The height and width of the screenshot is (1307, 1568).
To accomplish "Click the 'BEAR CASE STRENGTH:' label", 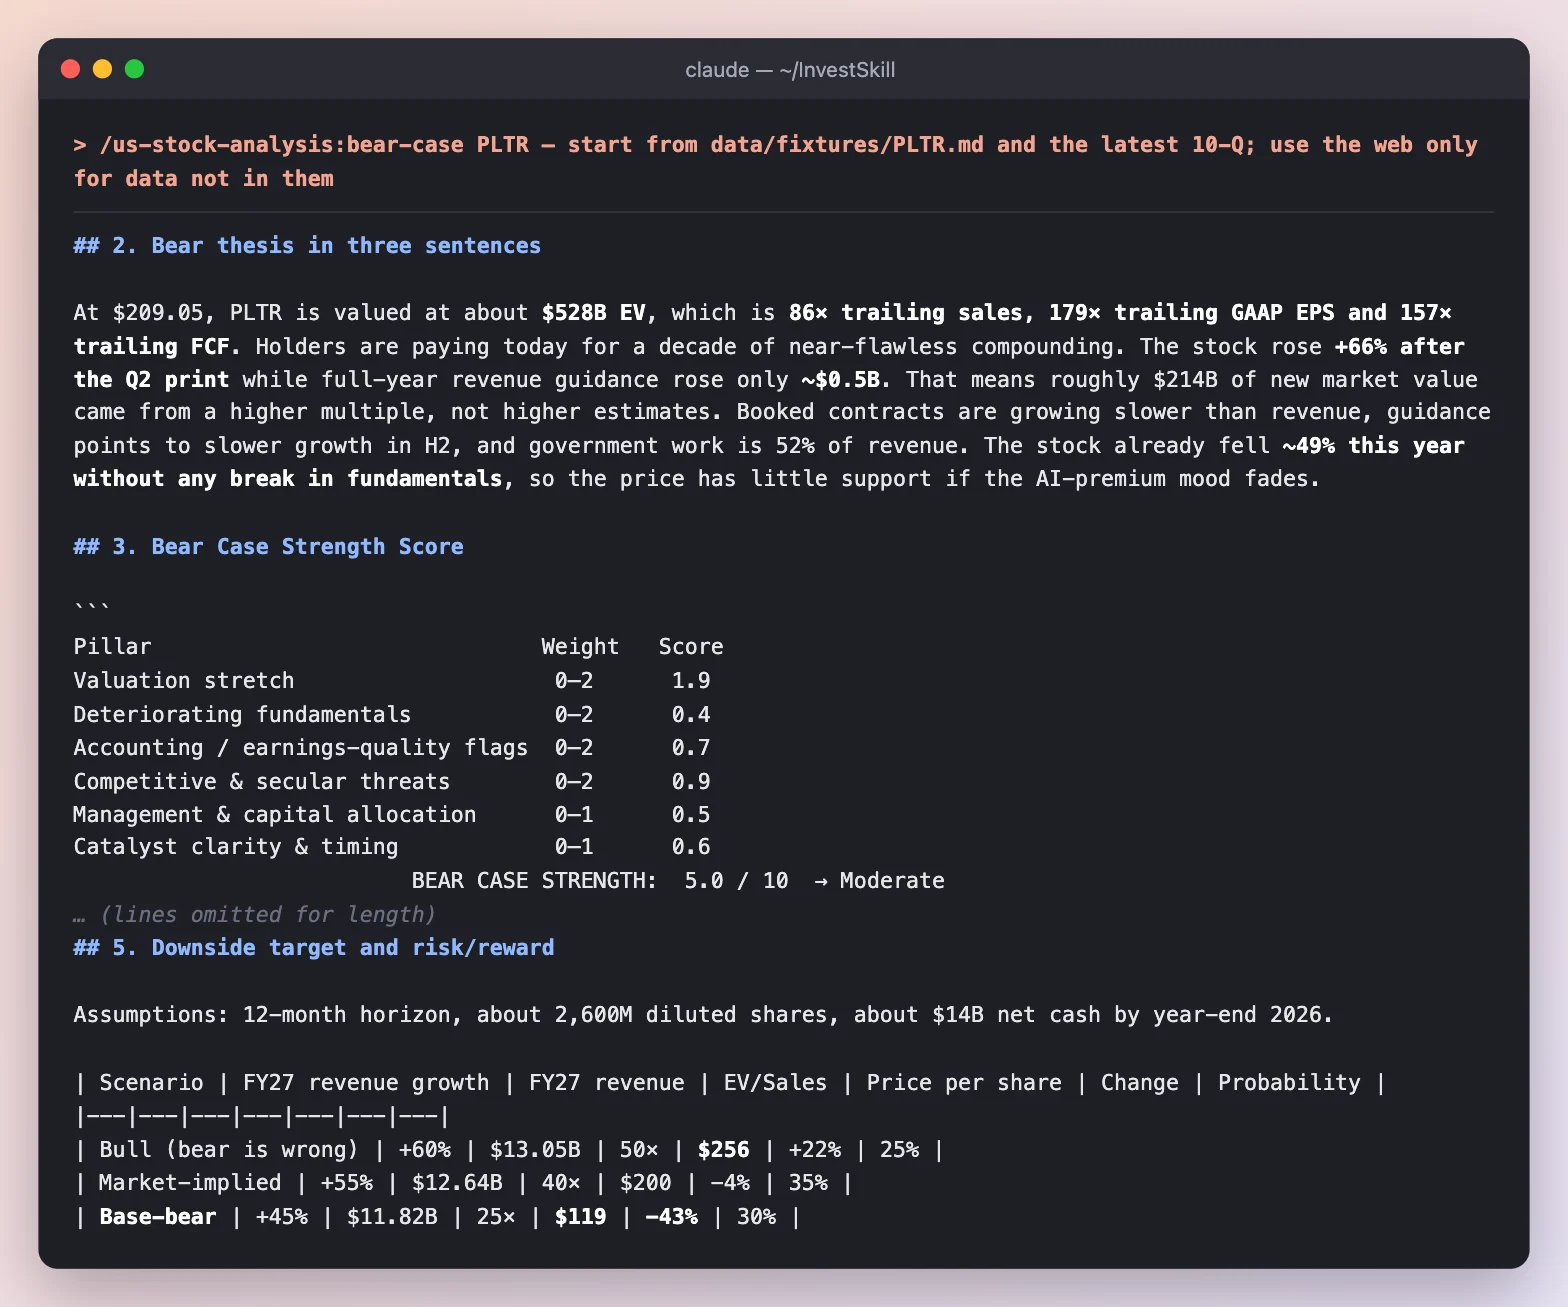I will point(534,881).
